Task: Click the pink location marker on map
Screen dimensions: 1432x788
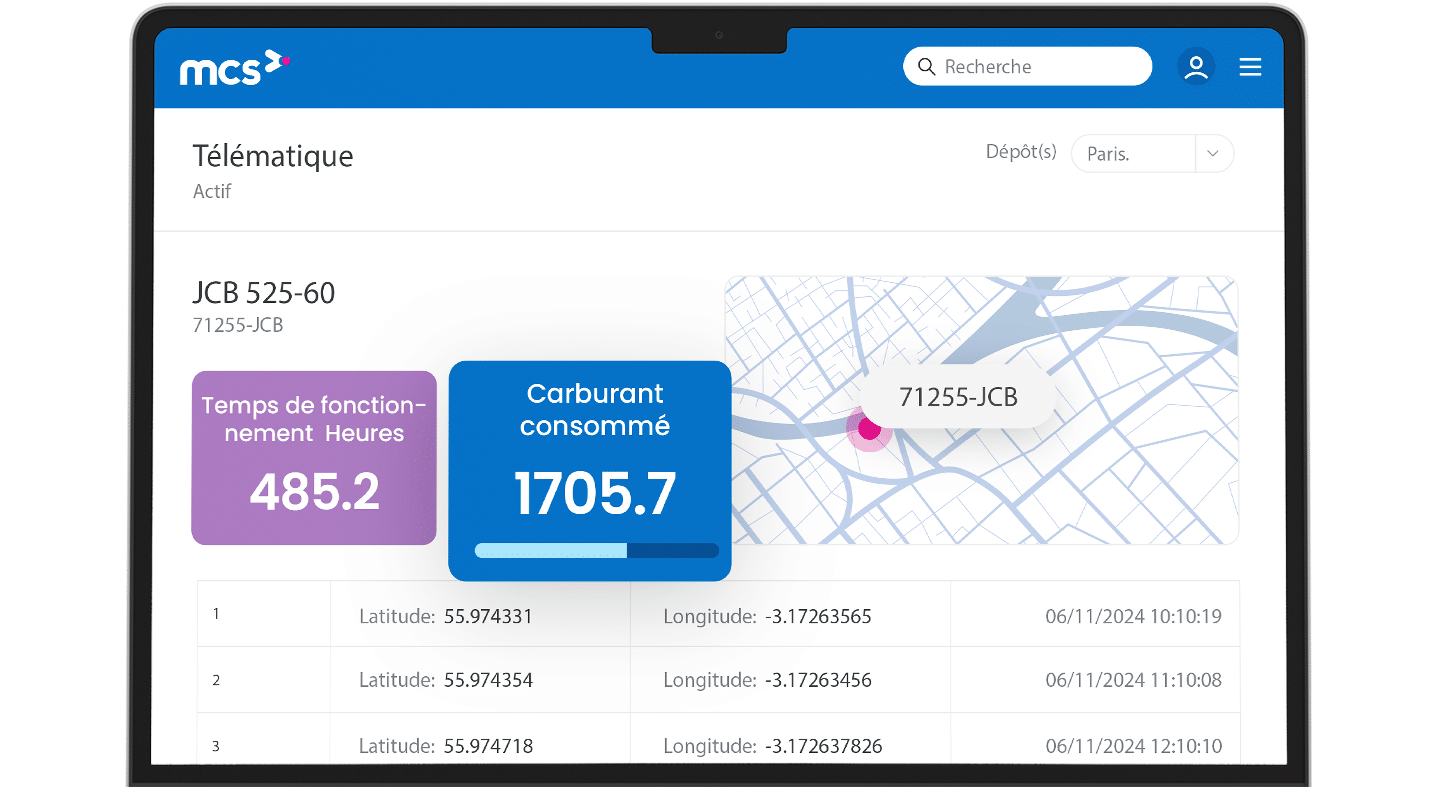Action: click(869, 429)
